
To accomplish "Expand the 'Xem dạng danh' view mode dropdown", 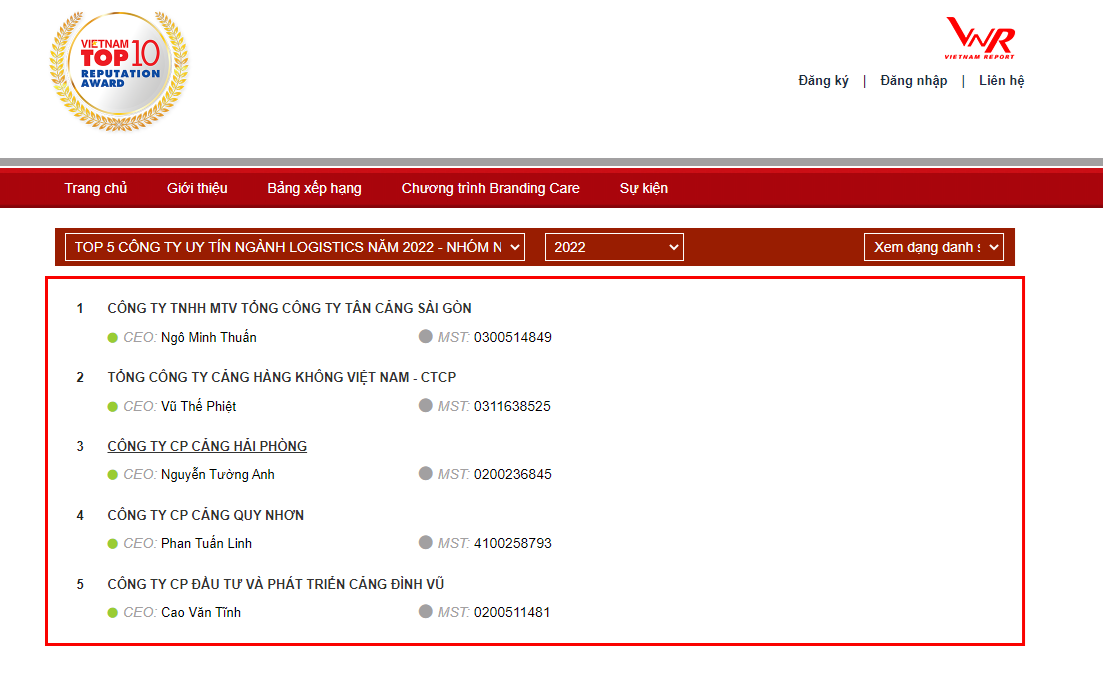I will click(933, 247).
